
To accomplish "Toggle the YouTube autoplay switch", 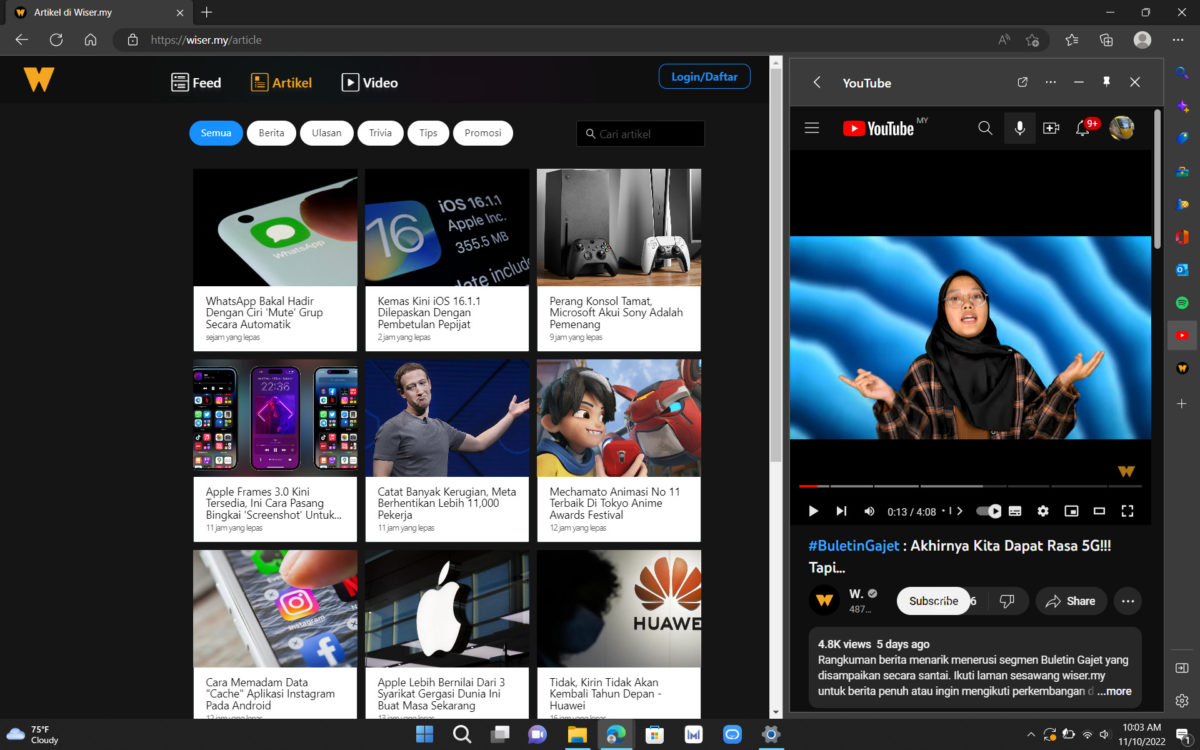I will [x=988, y=511].
